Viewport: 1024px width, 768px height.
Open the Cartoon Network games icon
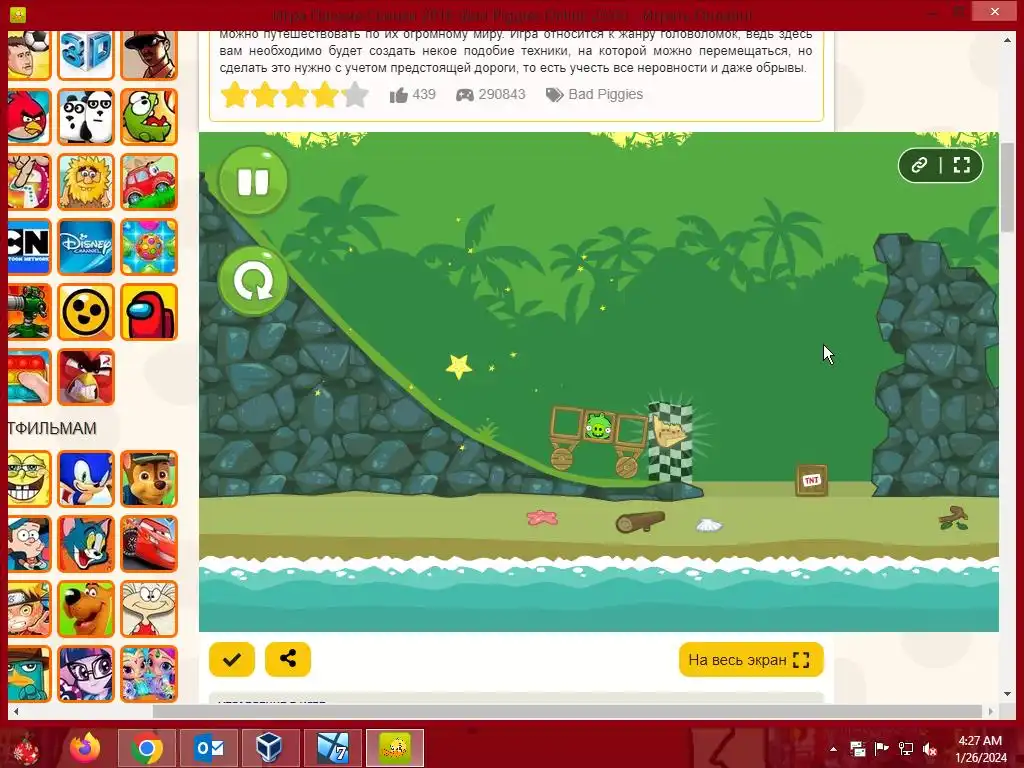click(29, 247)
